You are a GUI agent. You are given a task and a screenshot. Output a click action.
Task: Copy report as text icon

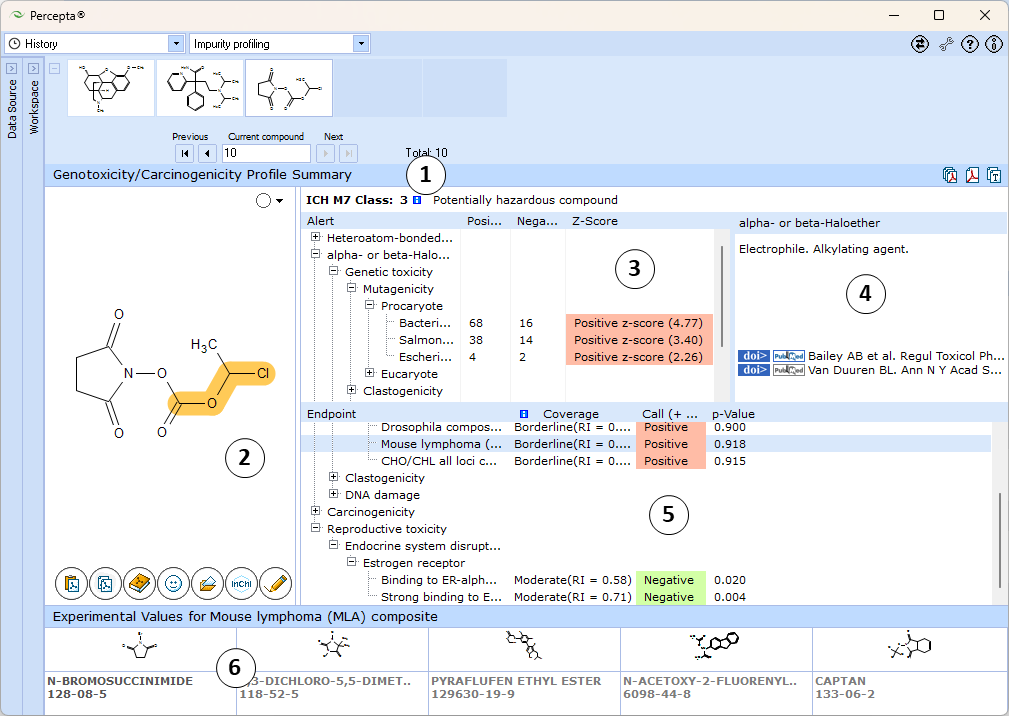pyautogui.click(x=994, y=175)
